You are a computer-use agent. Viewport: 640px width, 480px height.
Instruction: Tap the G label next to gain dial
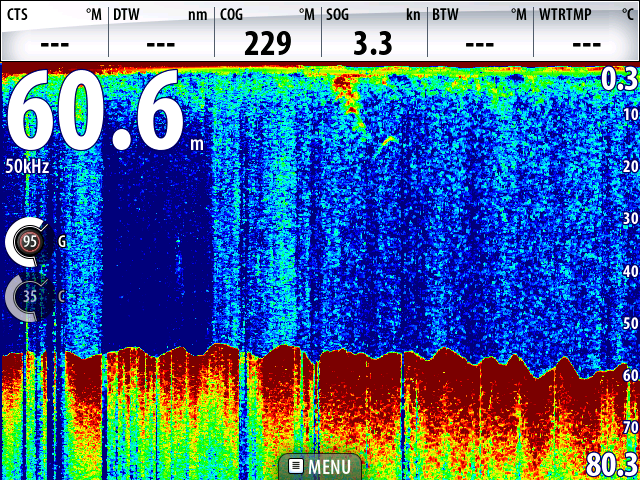pyautogui.click(x=62, y=241)
